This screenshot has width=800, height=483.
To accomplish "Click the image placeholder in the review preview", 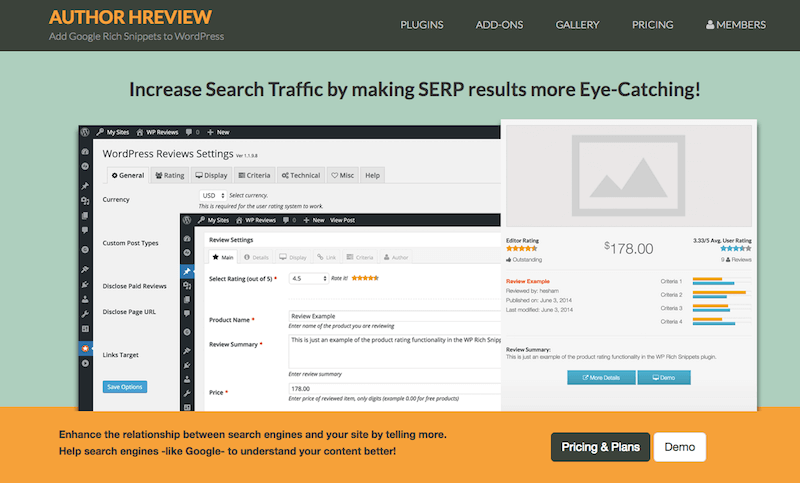I will point(628,176).
